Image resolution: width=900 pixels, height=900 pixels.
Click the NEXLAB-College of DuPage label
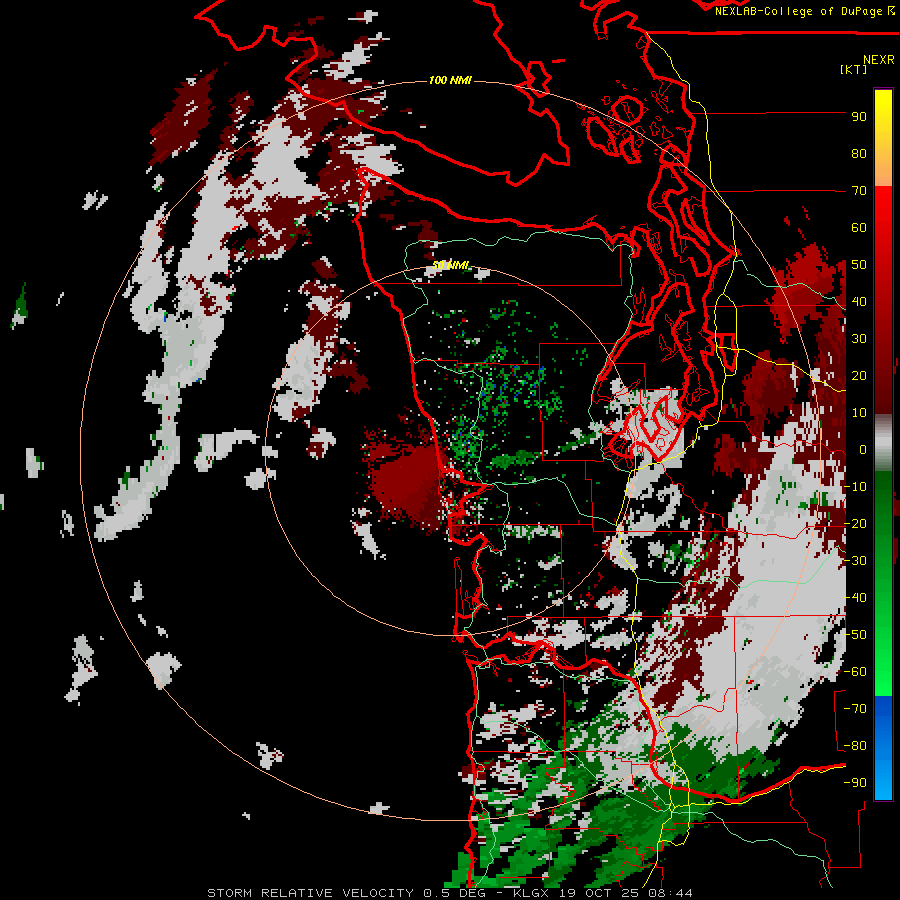pyautogui.click(x=800, y=11)
